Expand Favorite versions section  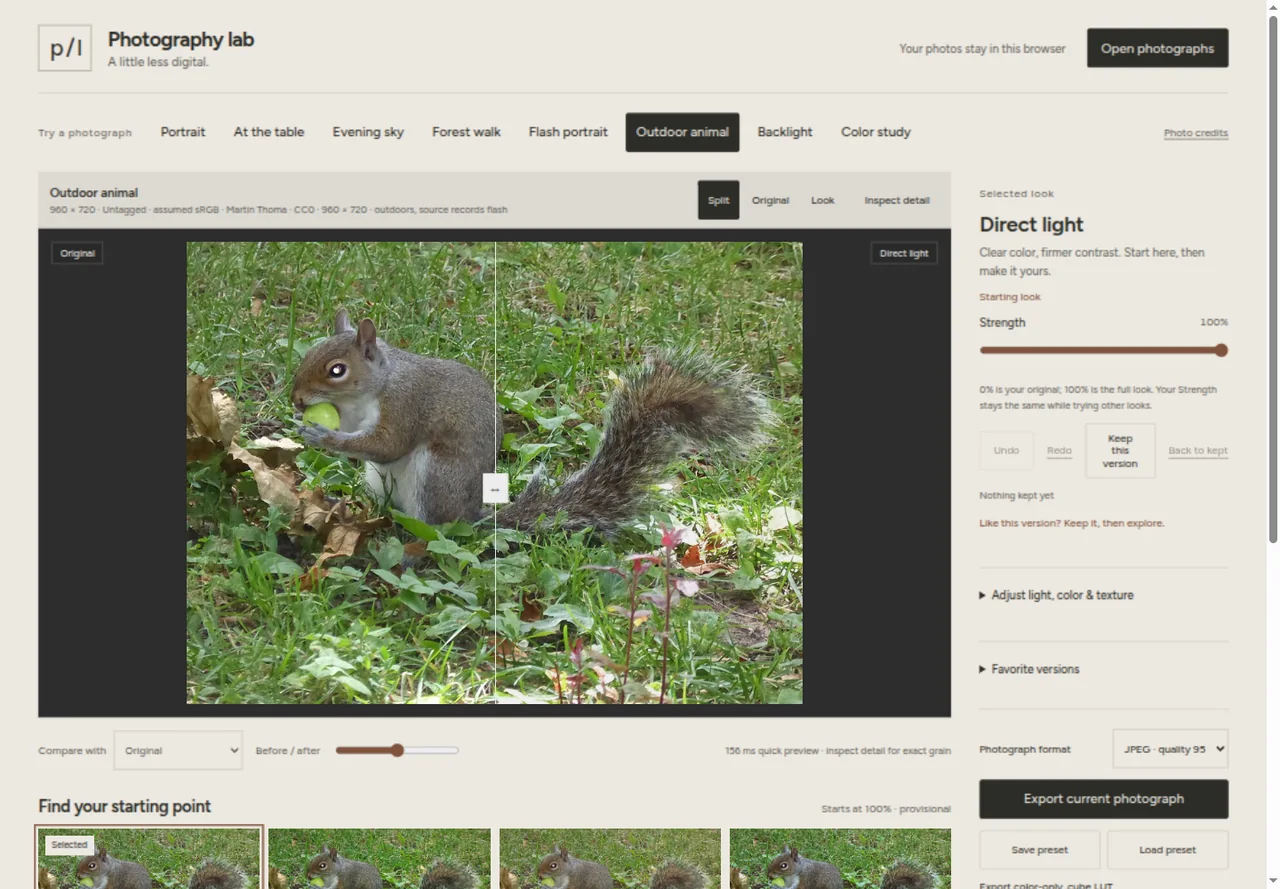[x=1029, y=669]
